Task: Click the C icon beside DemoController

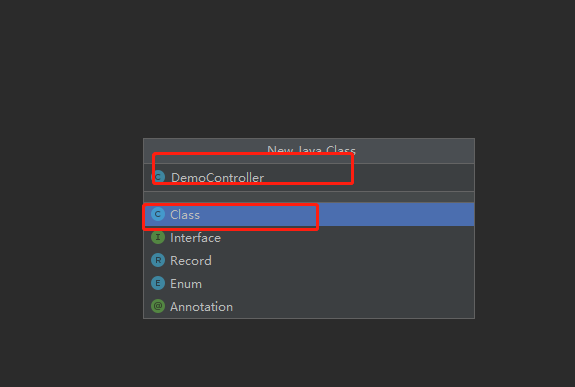Action: 158,177
